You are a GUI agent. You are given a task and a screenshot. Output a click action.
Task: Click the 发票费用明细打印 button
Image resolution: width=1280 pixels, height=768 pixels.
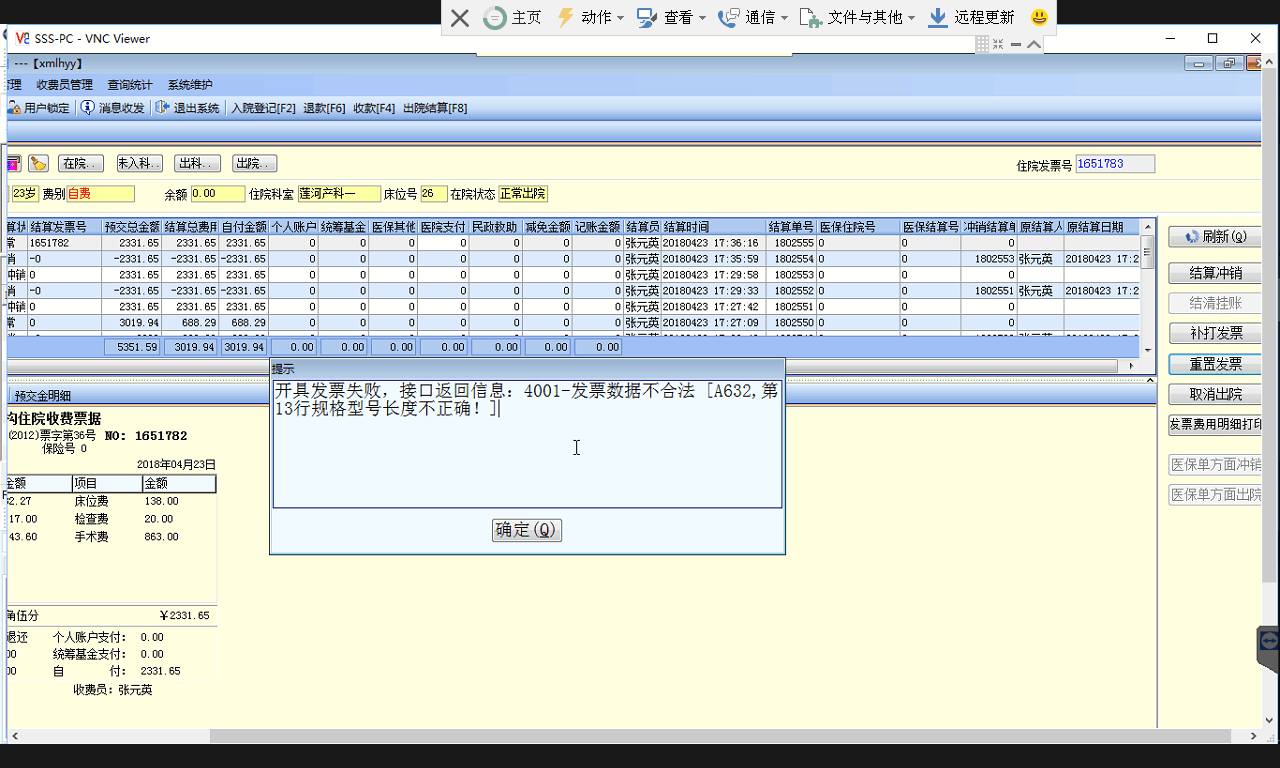click(x=1215, y=425)
